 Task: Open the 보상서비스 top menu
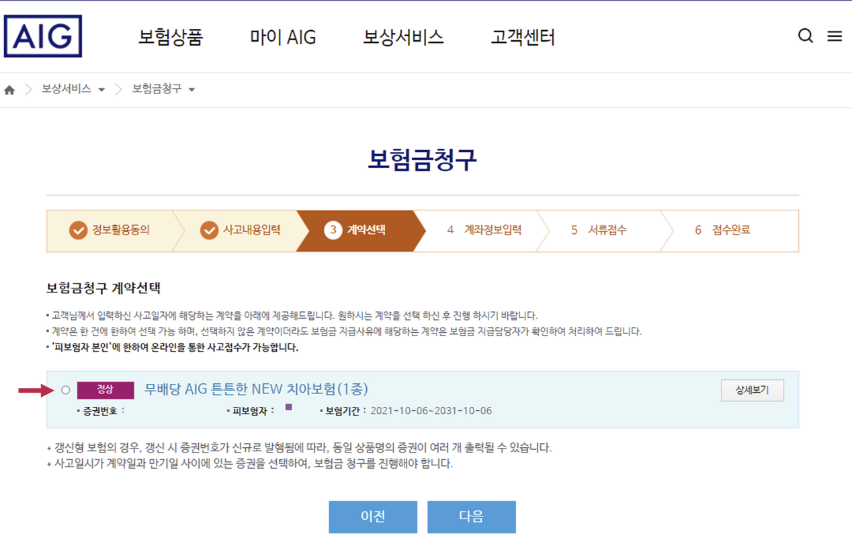(403, 37)
